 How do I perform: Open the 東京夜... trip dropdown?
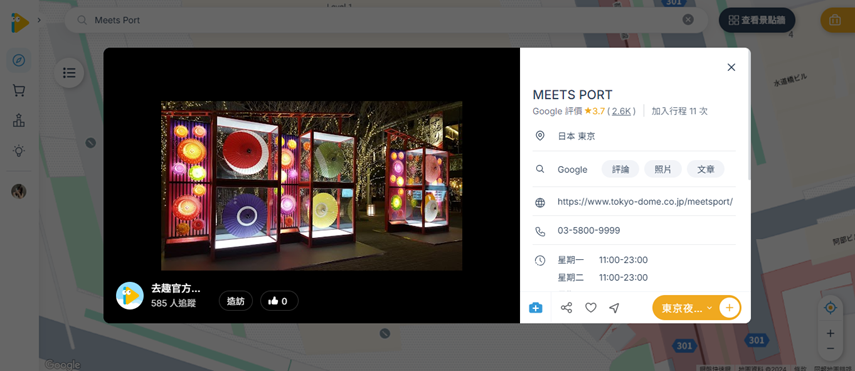click(x=686, y=308)
